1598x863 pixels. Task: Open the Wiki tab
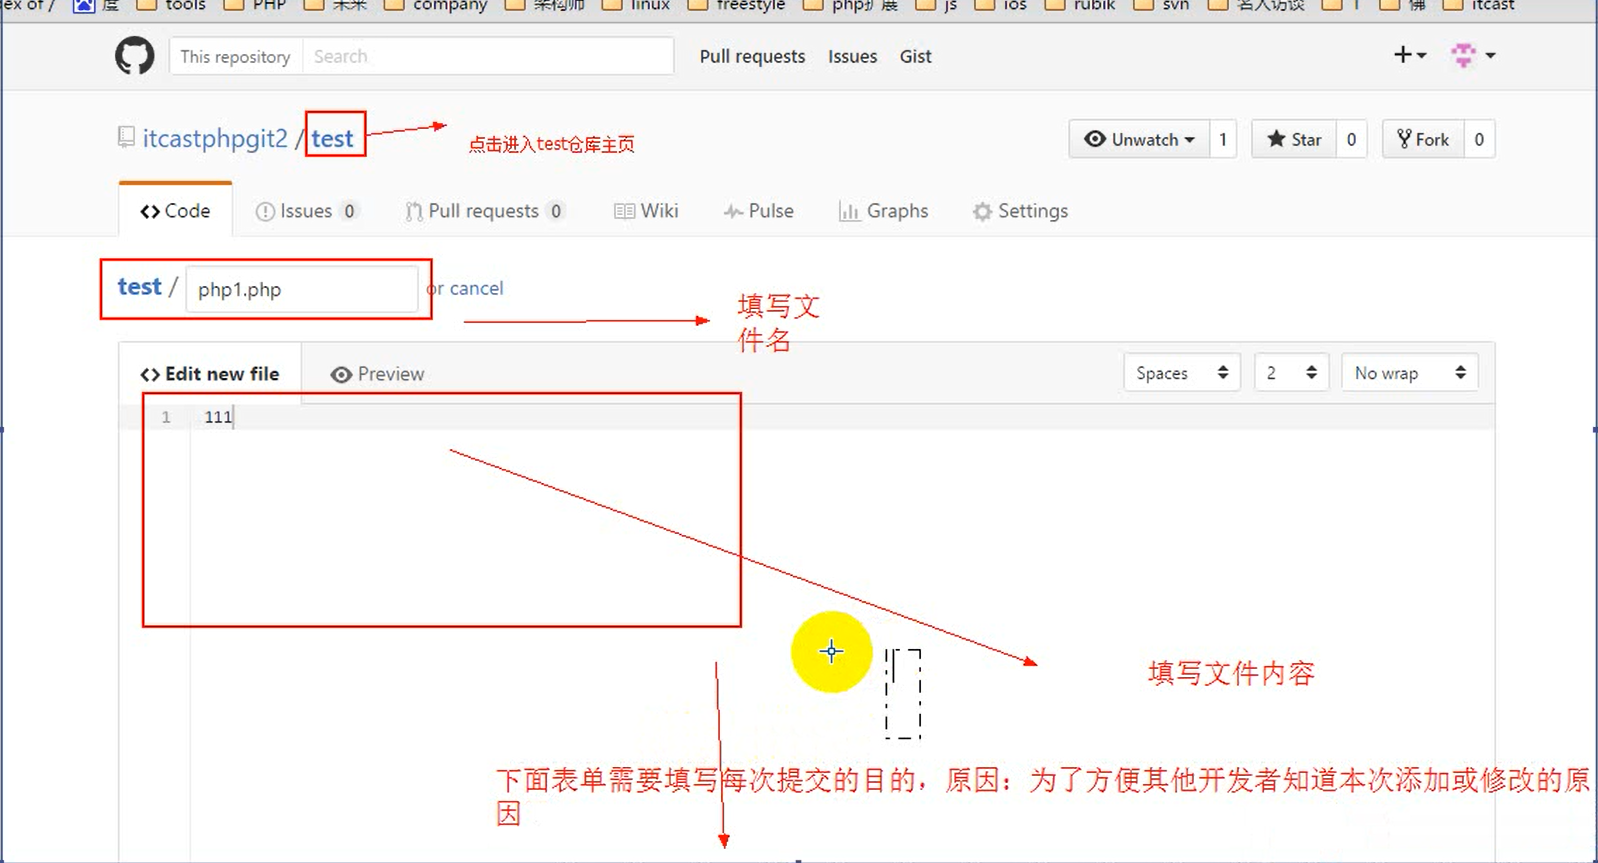point(646,211)
